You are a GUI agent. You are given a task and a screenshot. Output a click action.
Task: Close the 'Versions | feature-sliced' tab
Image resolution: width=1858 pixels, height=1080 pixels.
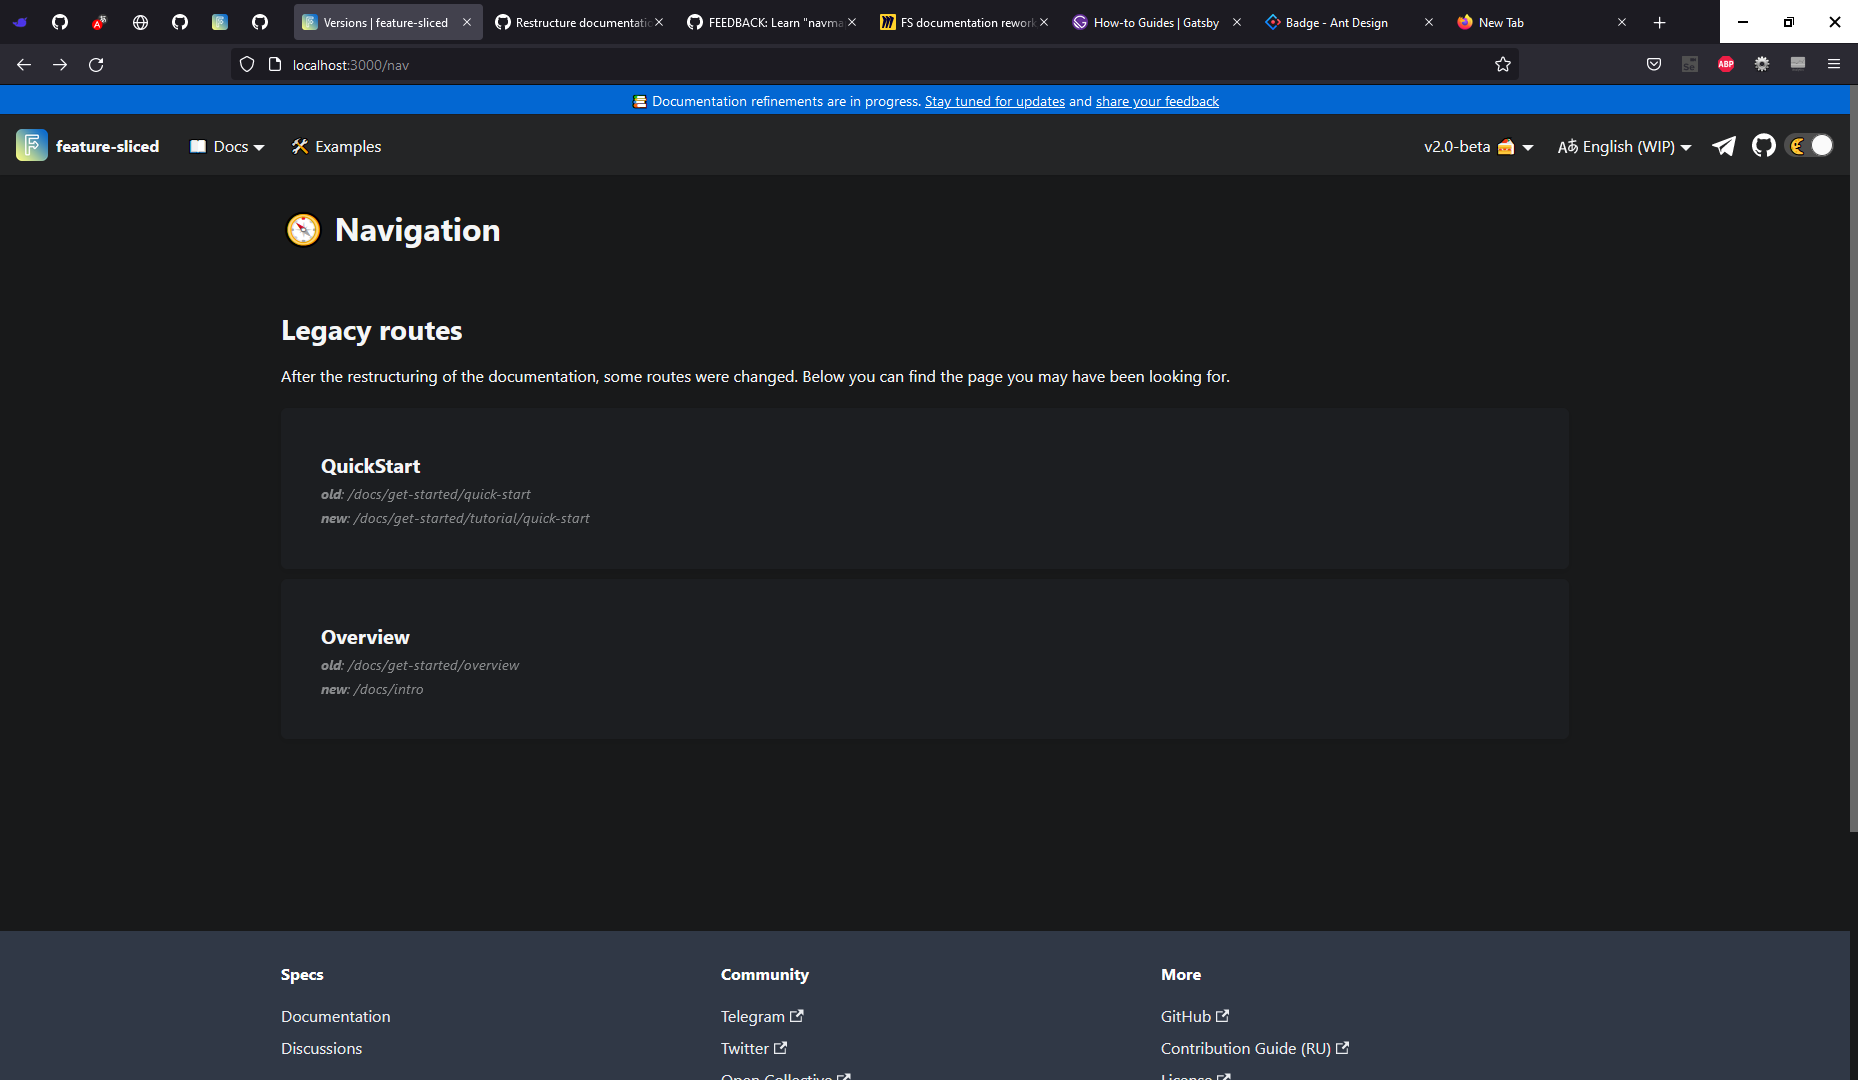467,22
